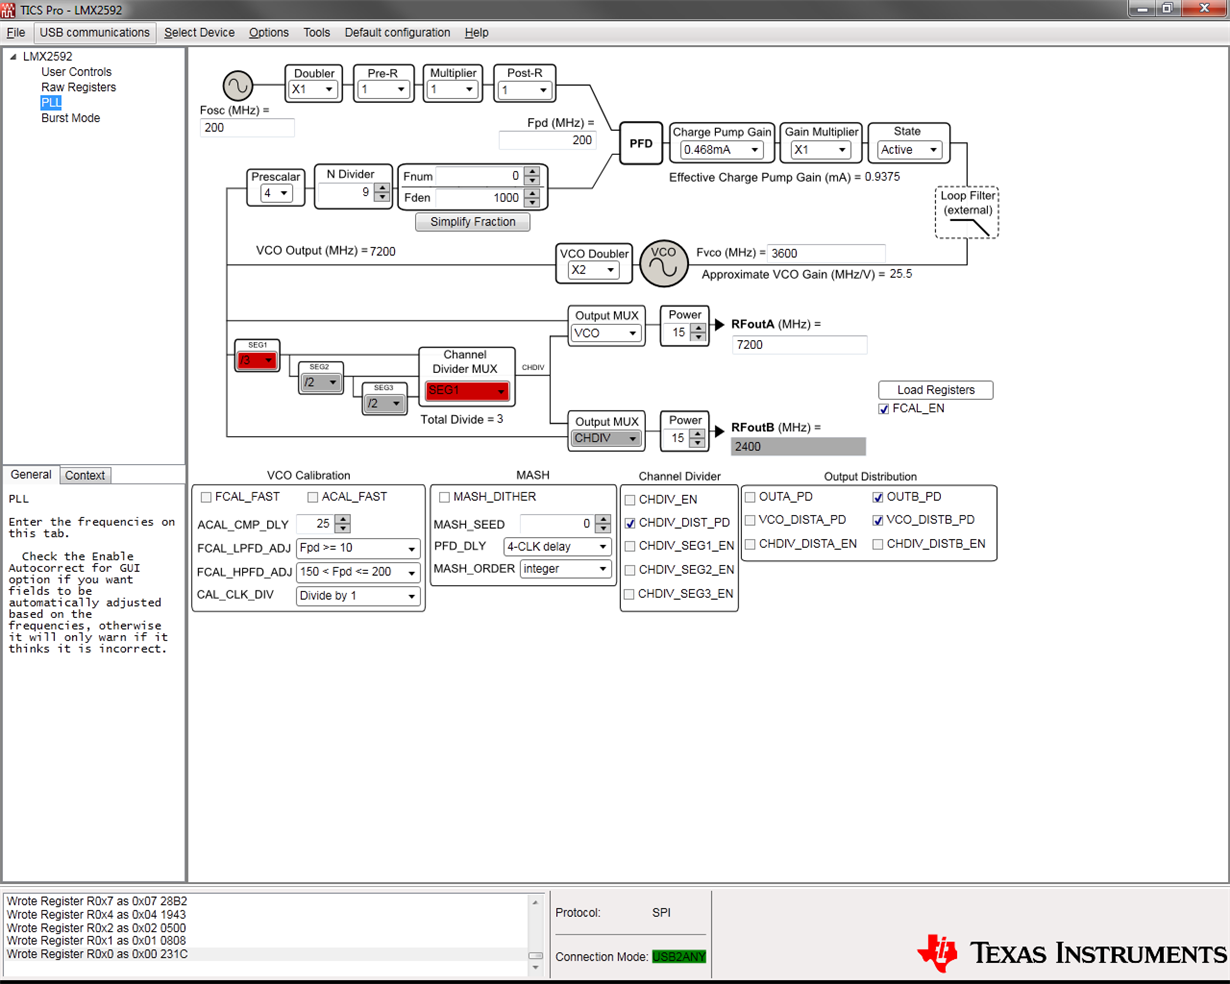Enable the ACAL_FAST checkbox
Screen dimensions: 1230x984
(x=313, y=497)
